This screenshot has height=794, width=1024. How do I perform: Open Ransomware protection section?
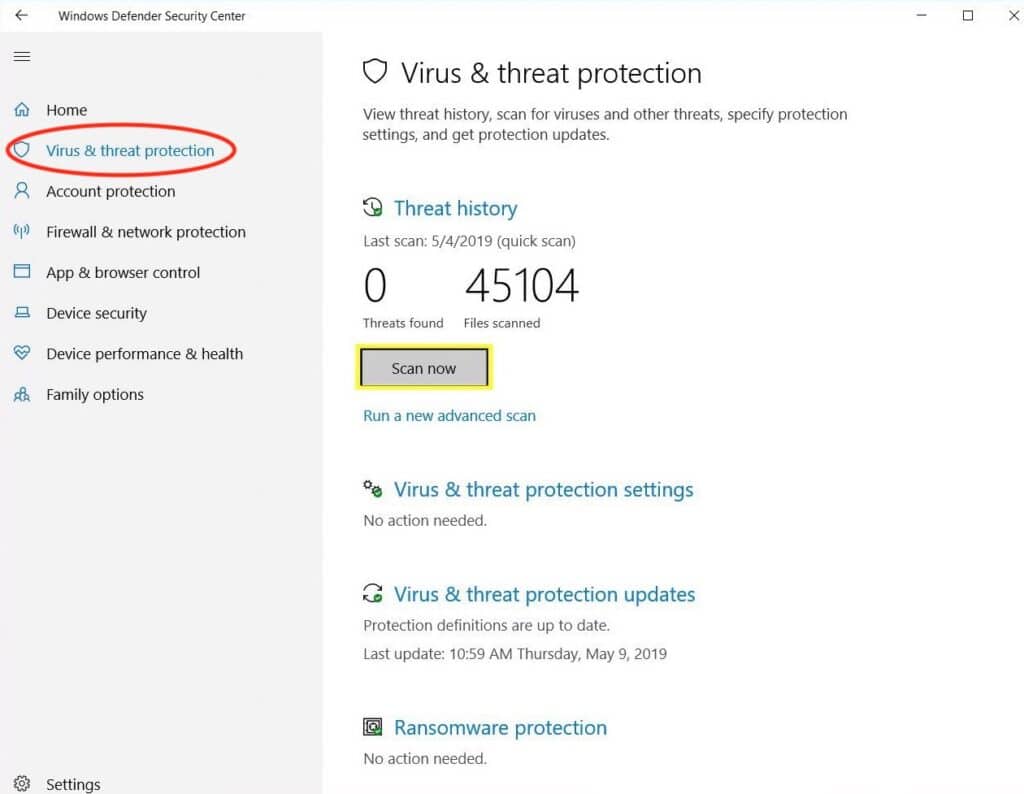pos(500,728)
